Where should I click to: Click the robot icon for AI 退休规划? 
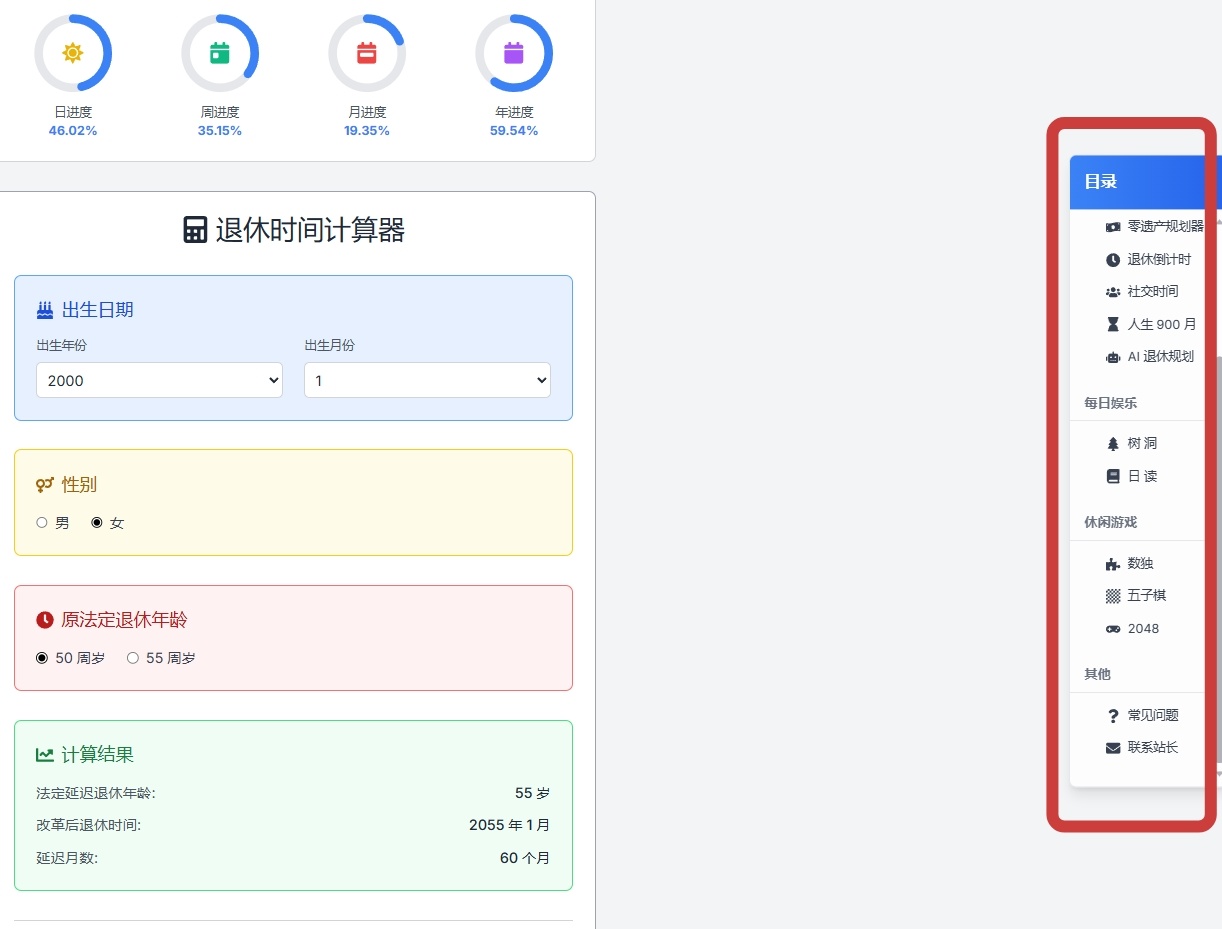coord(1113,357)
